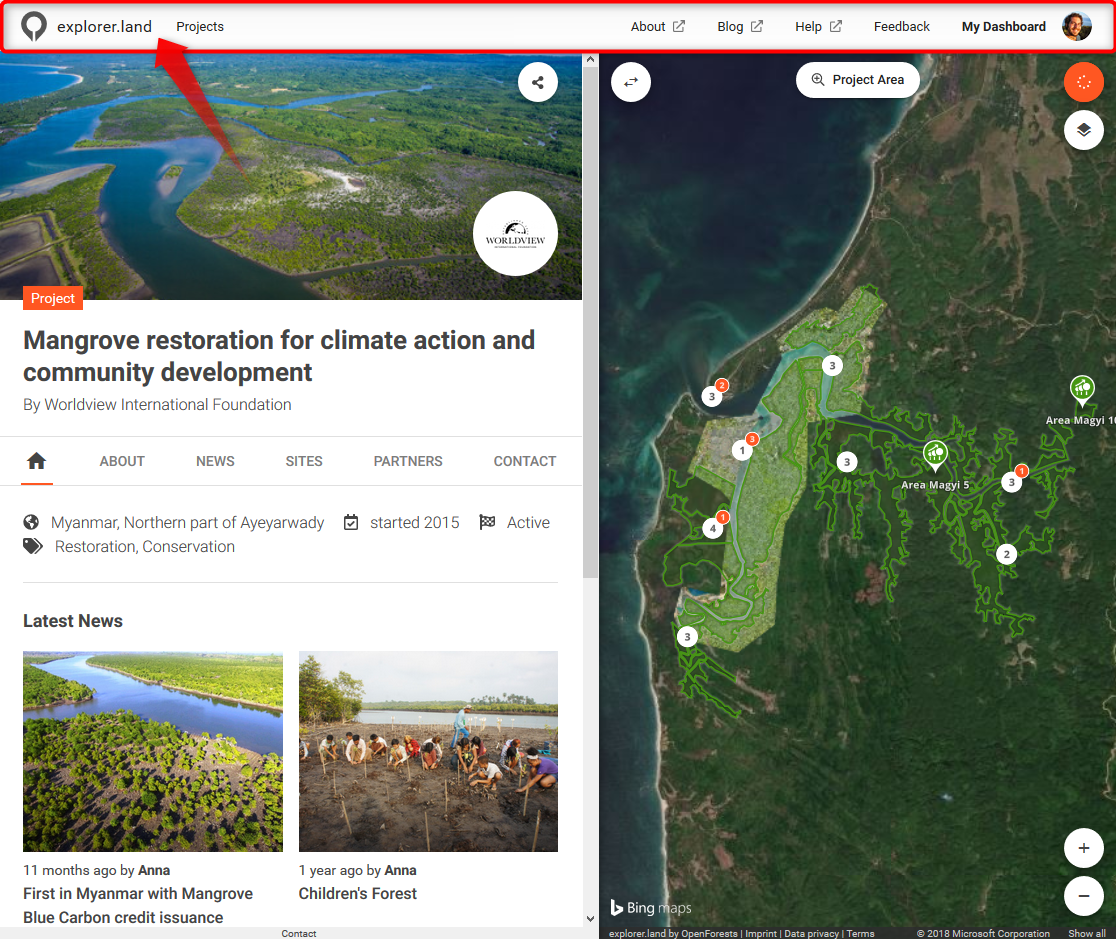1116x939 pixels.
Task: Click the explorer.land logo
Action: [x=86, y=27]
